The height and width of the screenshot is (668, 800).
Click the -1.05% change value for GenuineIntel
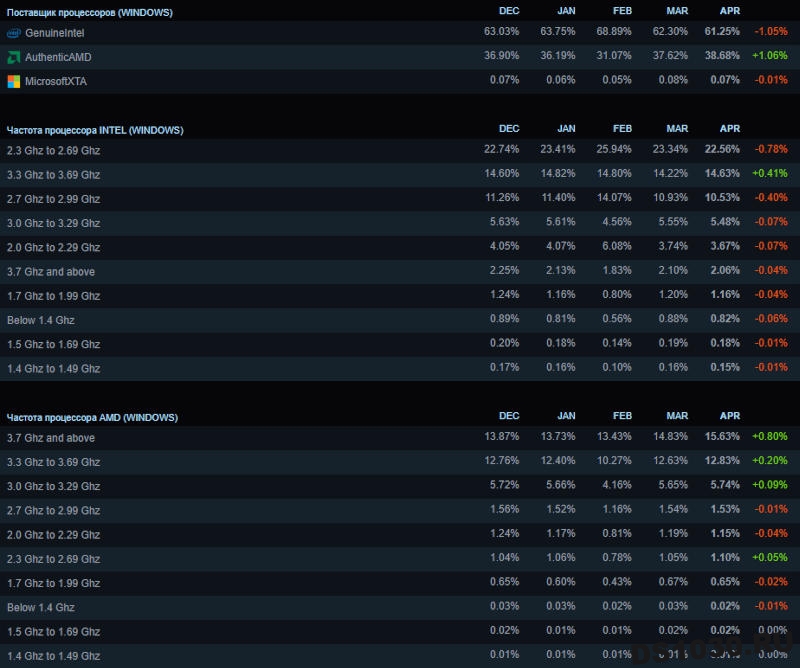pyautogui.click(x=771, y=31)
